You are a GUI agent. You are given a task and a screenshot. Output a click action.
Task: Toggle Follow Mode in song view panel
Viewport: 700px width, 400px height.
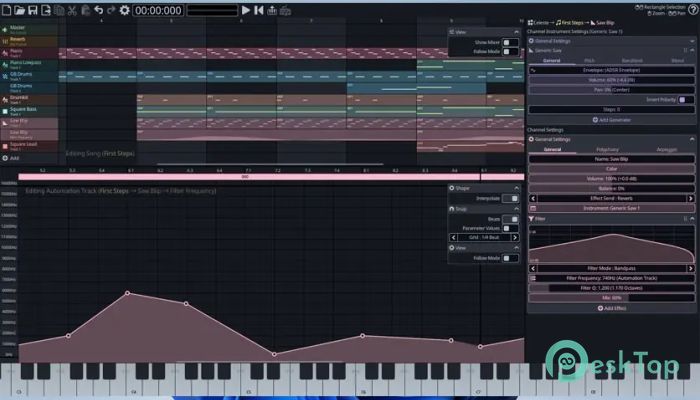click(x=510, y=52)
